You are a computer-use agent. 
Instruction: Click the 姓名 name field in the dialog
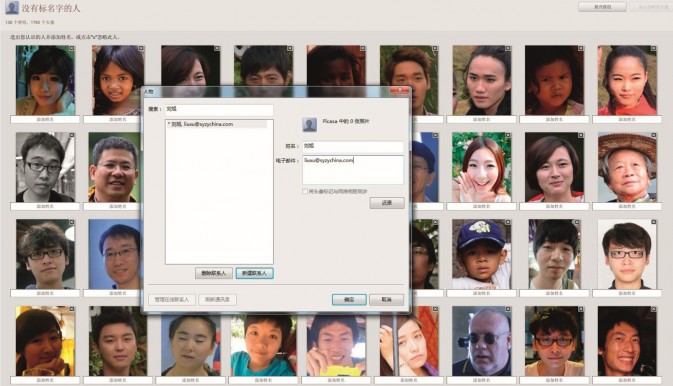pyautogui.click(x=353, y=146)
